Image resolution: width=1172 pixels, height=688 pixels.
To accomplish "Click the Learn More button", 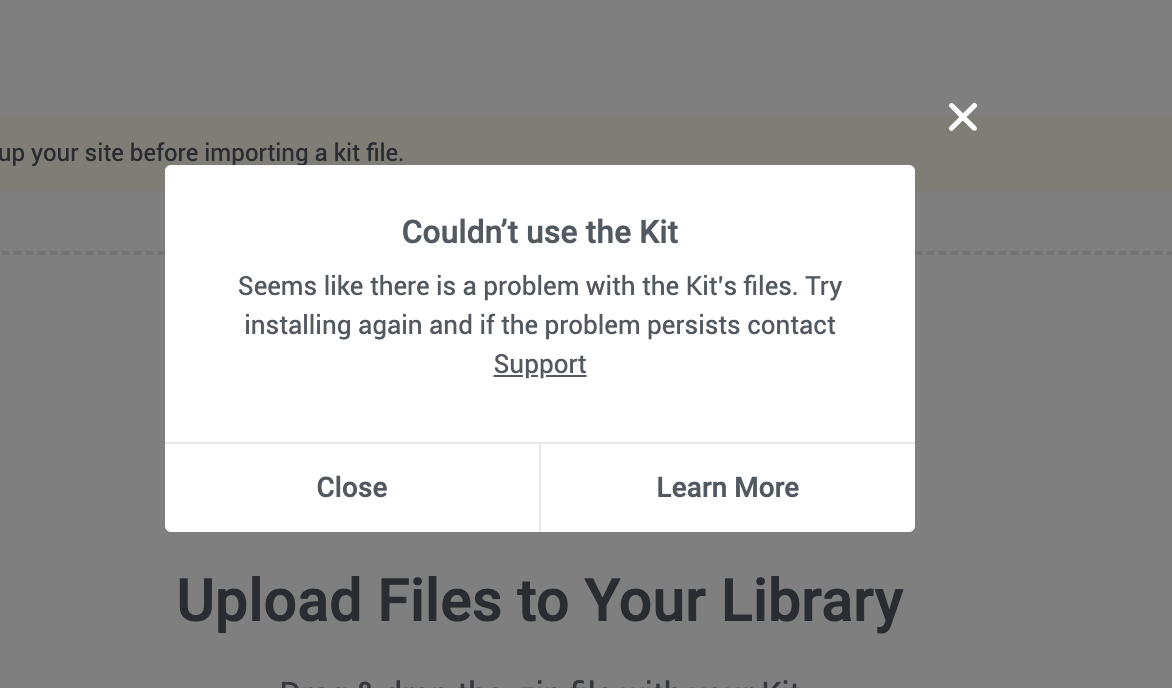I will 727,487.
